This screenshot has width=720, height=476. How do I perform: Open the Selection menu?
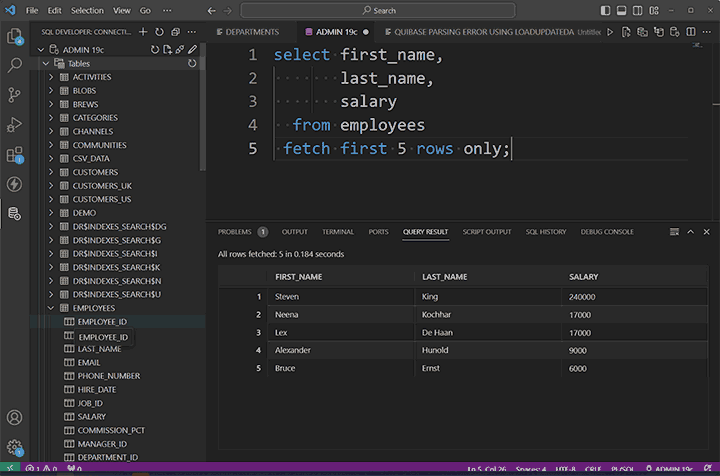87,10
